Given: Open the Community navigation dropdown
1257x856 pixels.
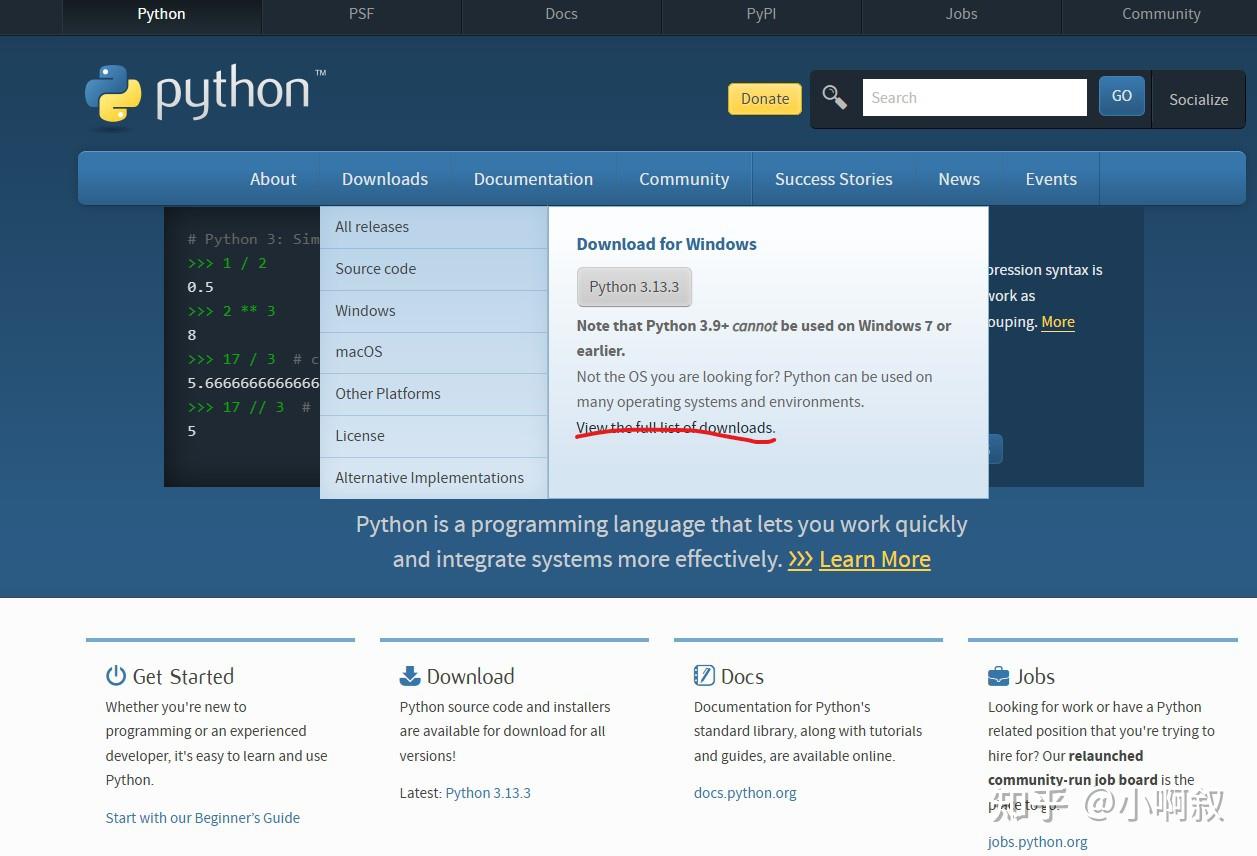Looking at the screenshot, I should (684, 178).
